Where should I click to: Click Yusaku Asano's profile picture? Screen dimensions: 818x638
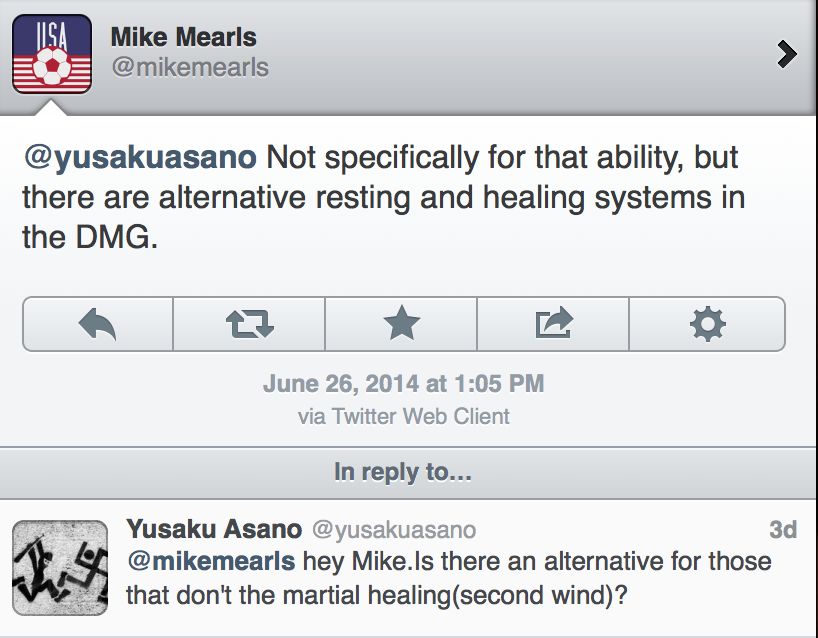tap(60, 567)
